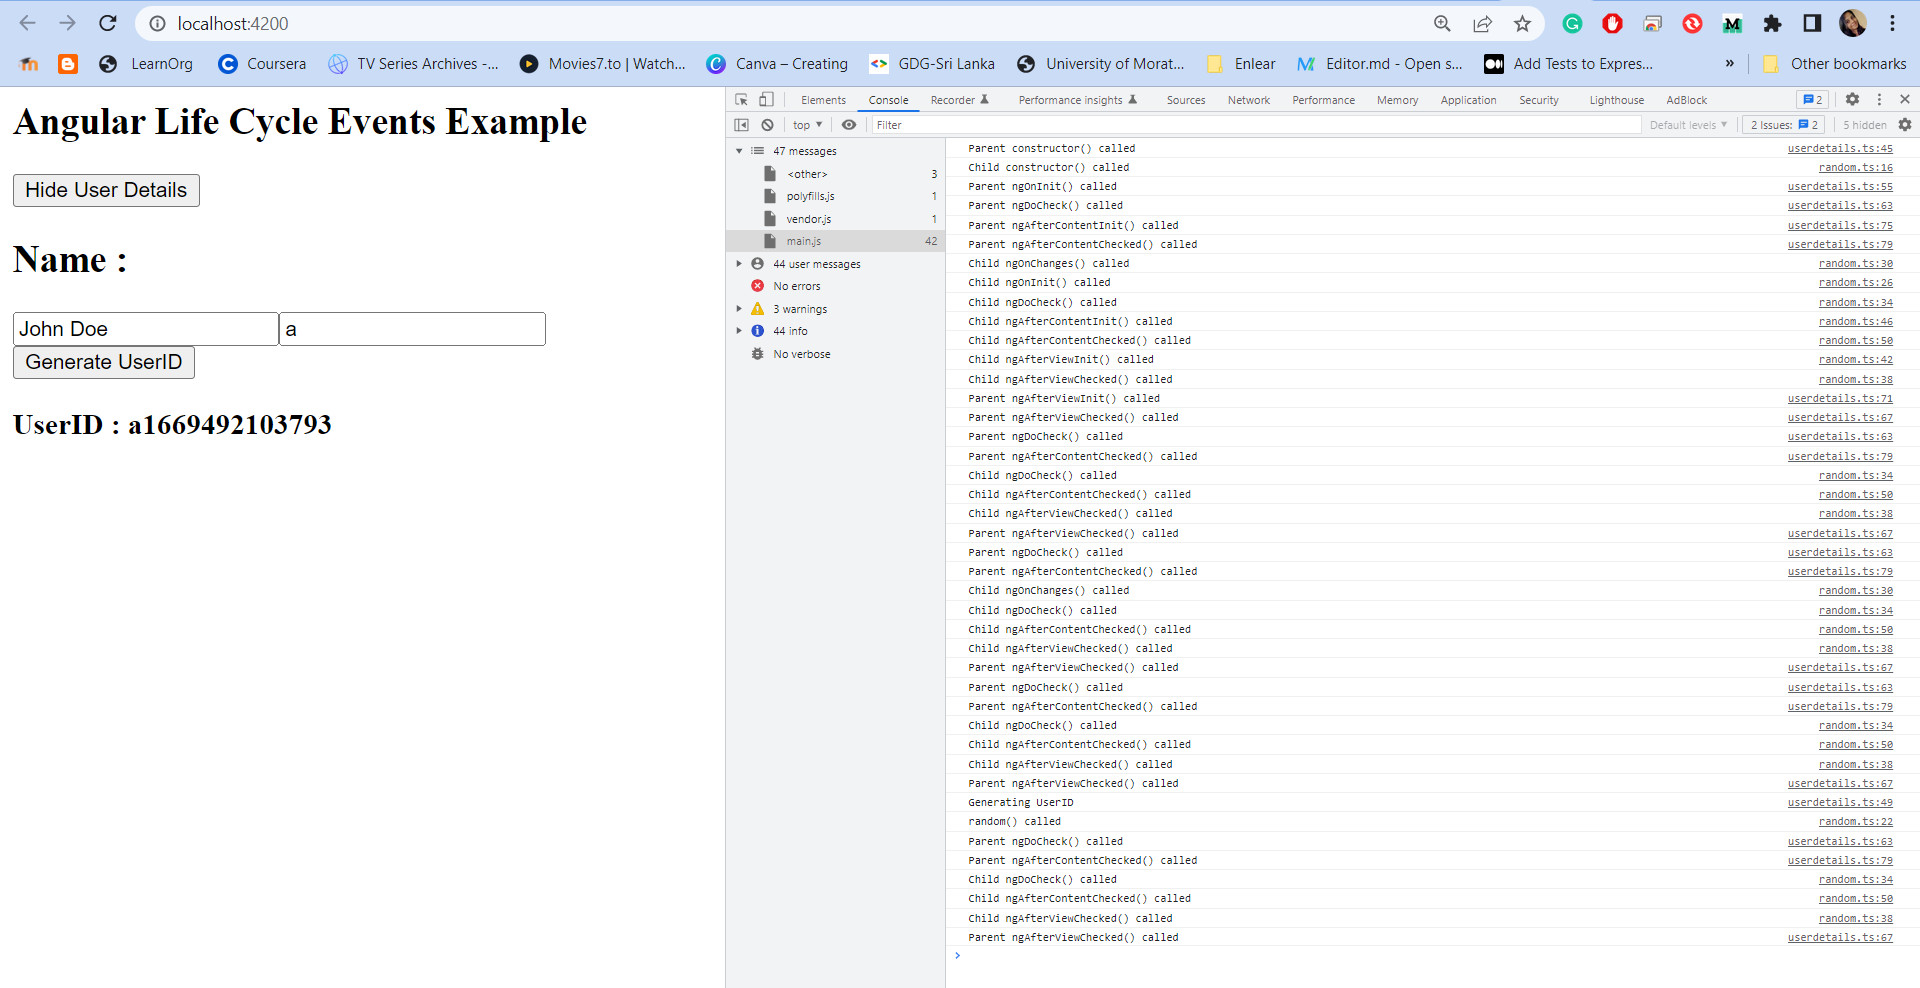
Task: Select the DevTools inspect element icon
Action: [742, 99]
